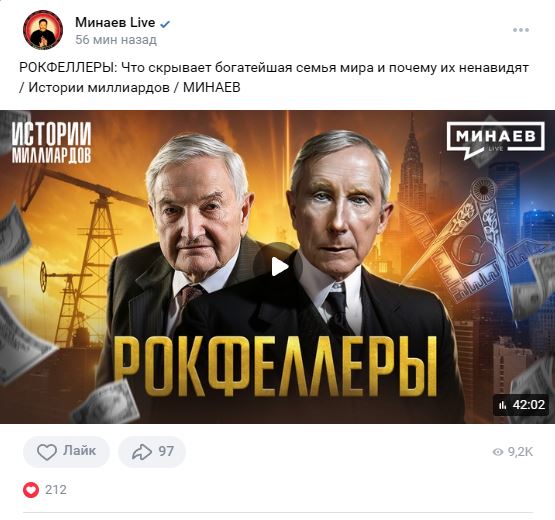Open the post via '56 мин назад' timestamp
Screen dimensions: 555x520
(x=116, y=40)
